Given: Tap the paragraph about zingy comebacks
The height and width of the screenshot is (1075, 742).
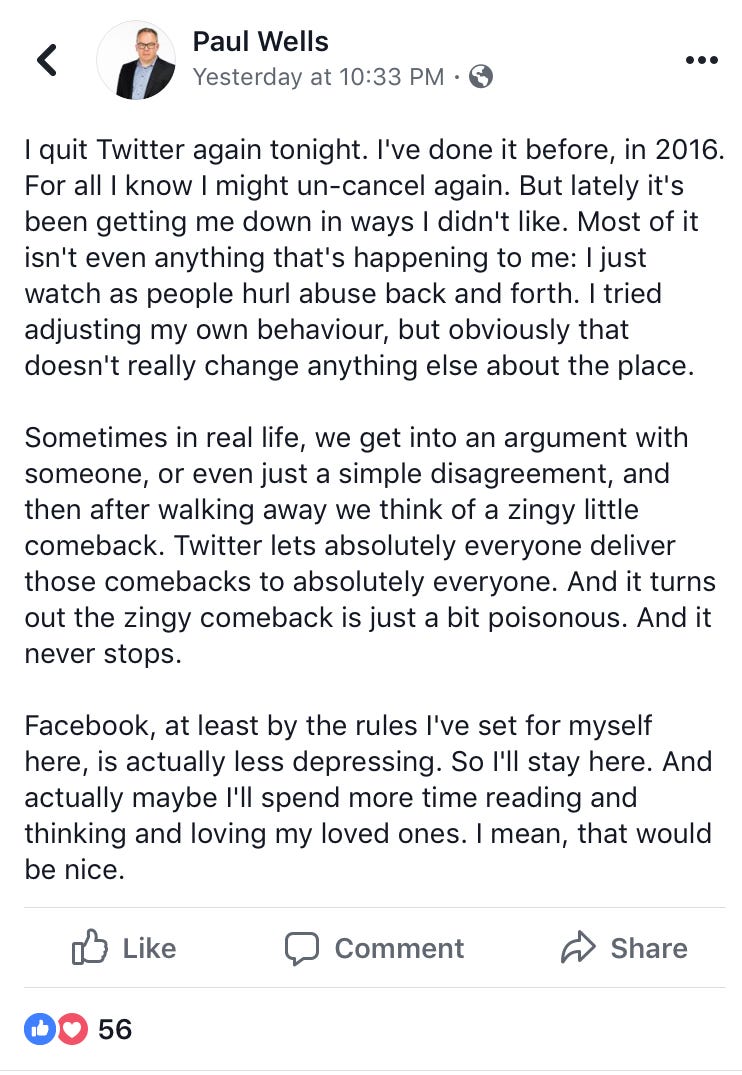Looking at the screenshot, I should (x=370, y=546).
